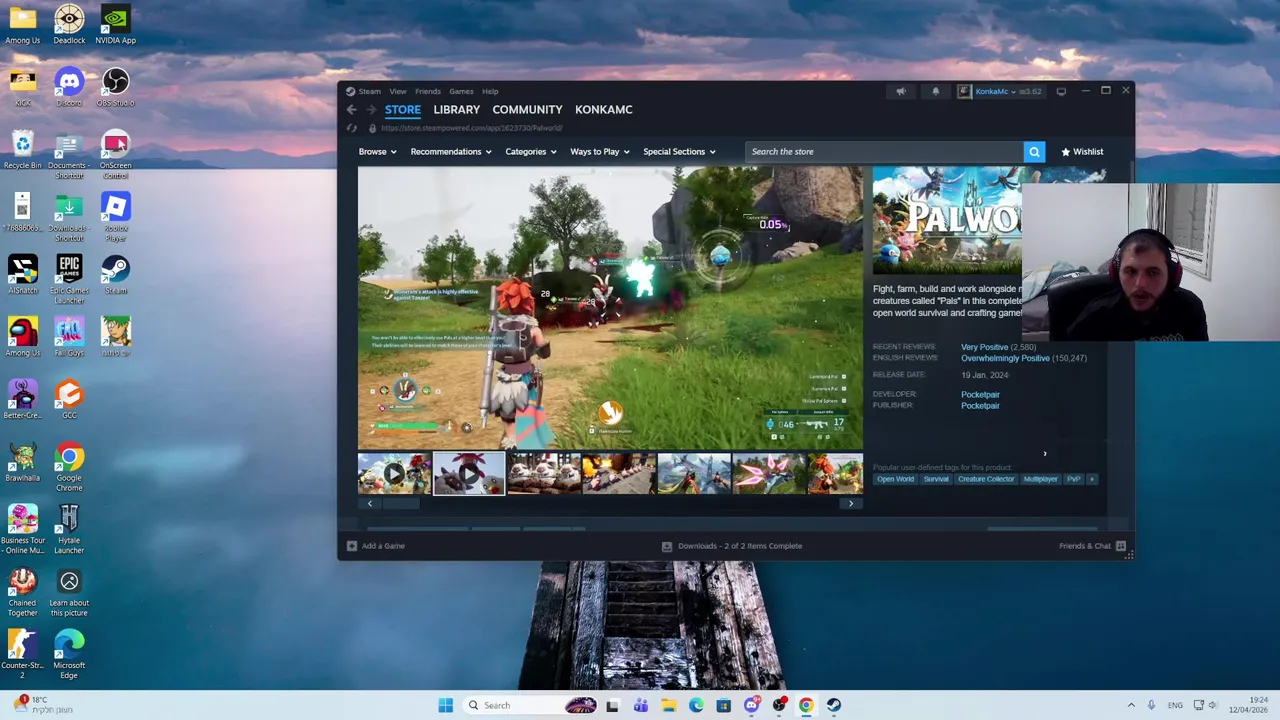Viewport: 1280px width, 720px height.
Task: Expand more tags with plus button
Action: [1092, 479]
